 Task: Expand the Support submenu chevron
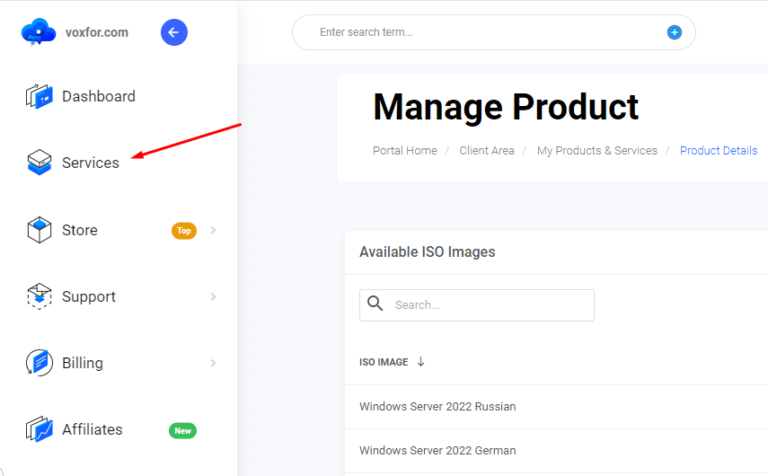[x=213, y=297]
